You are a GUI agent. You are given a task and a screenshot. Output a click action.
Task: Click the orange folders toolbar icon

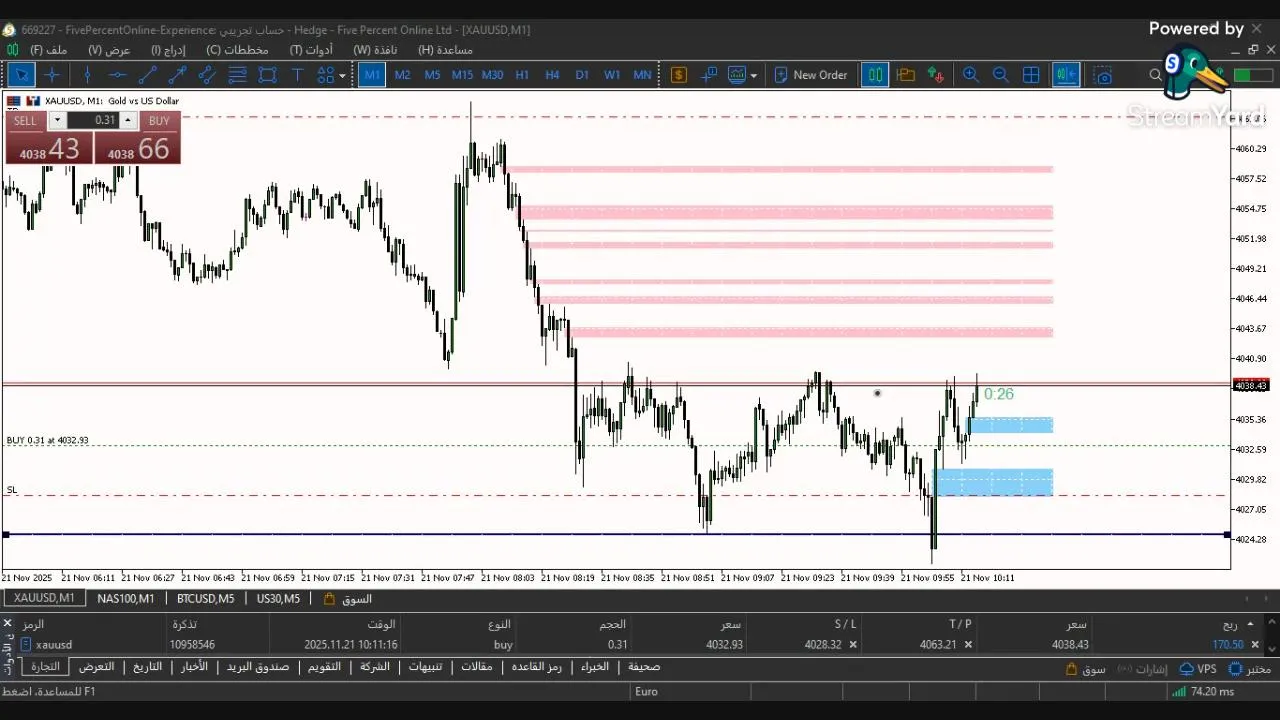point(906,75)
